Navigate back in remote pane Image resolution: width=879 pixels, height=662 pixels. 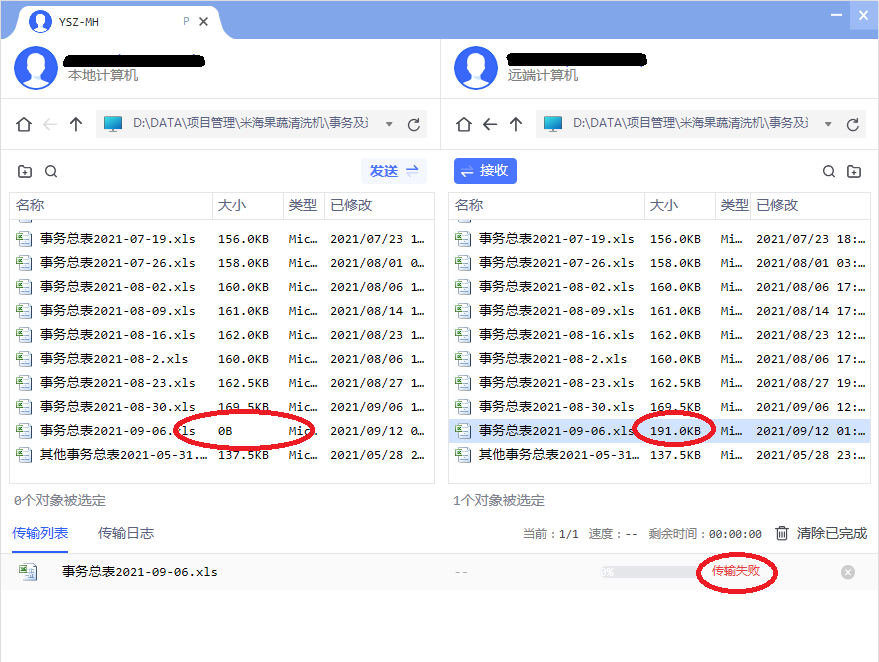pyautogui.click(x=490, y=124)
